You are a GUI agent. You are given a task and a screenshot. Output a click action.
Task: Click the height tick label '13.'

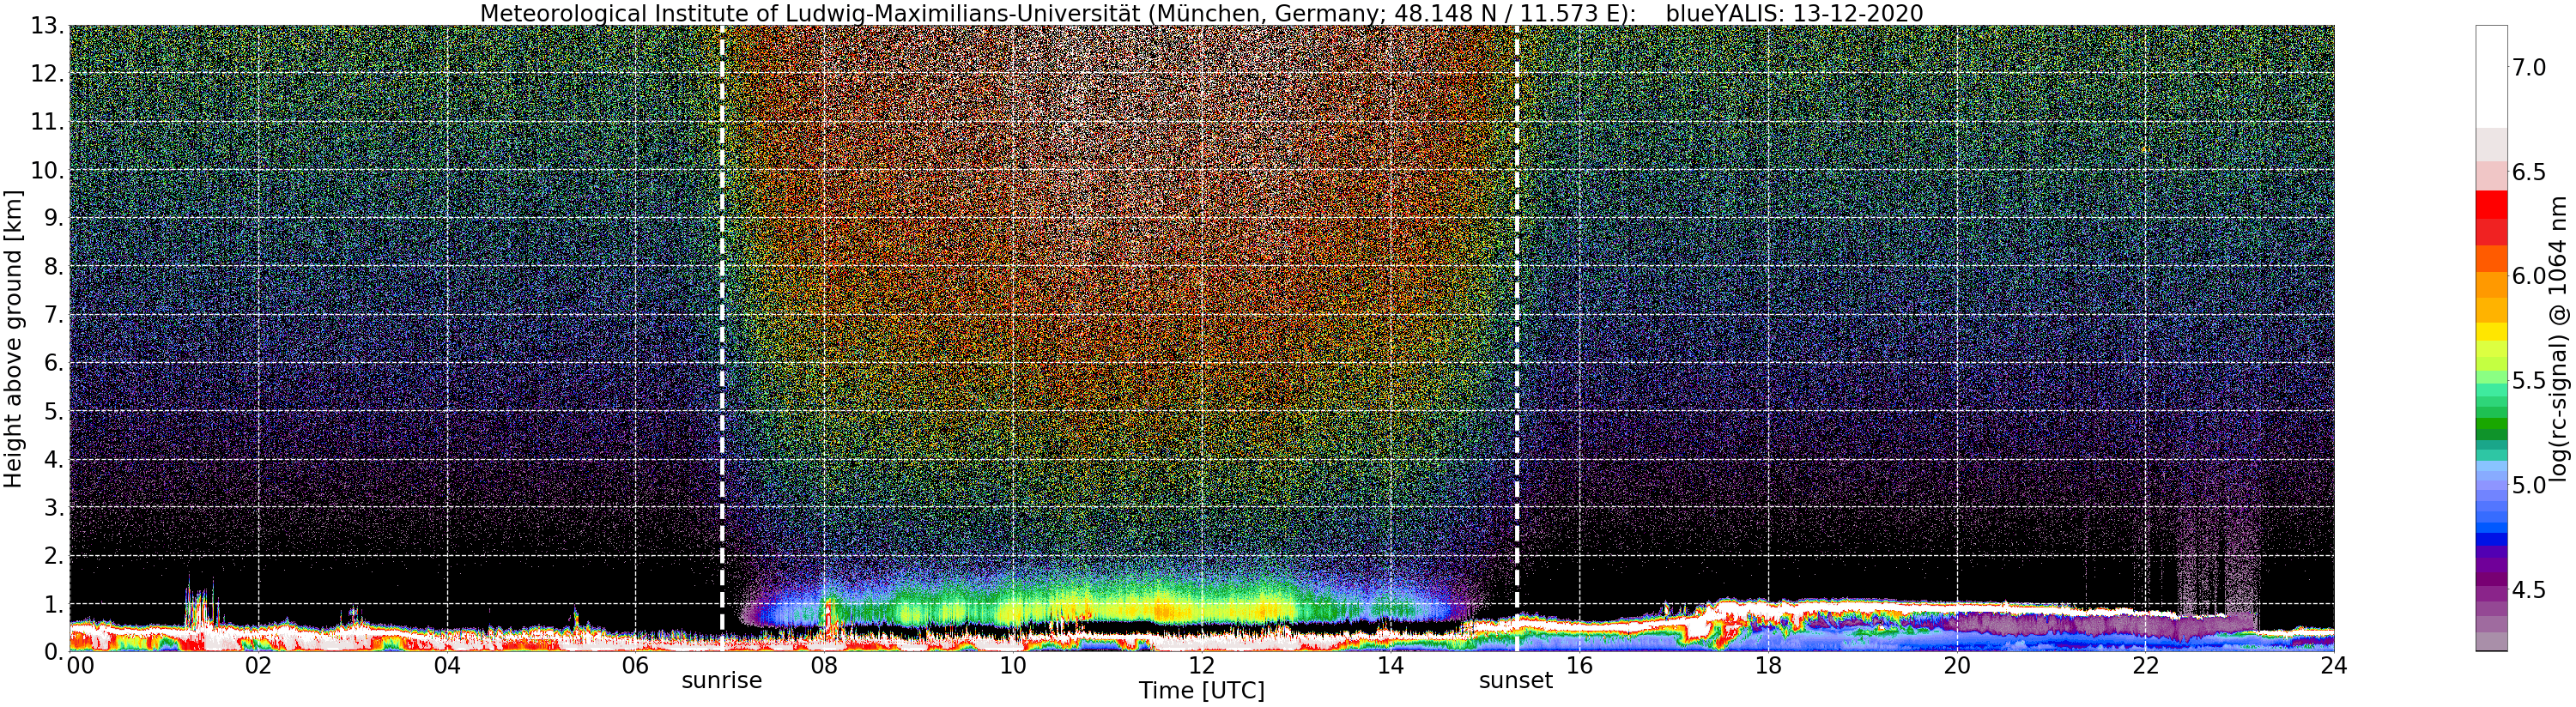click(x=47, y=26)
